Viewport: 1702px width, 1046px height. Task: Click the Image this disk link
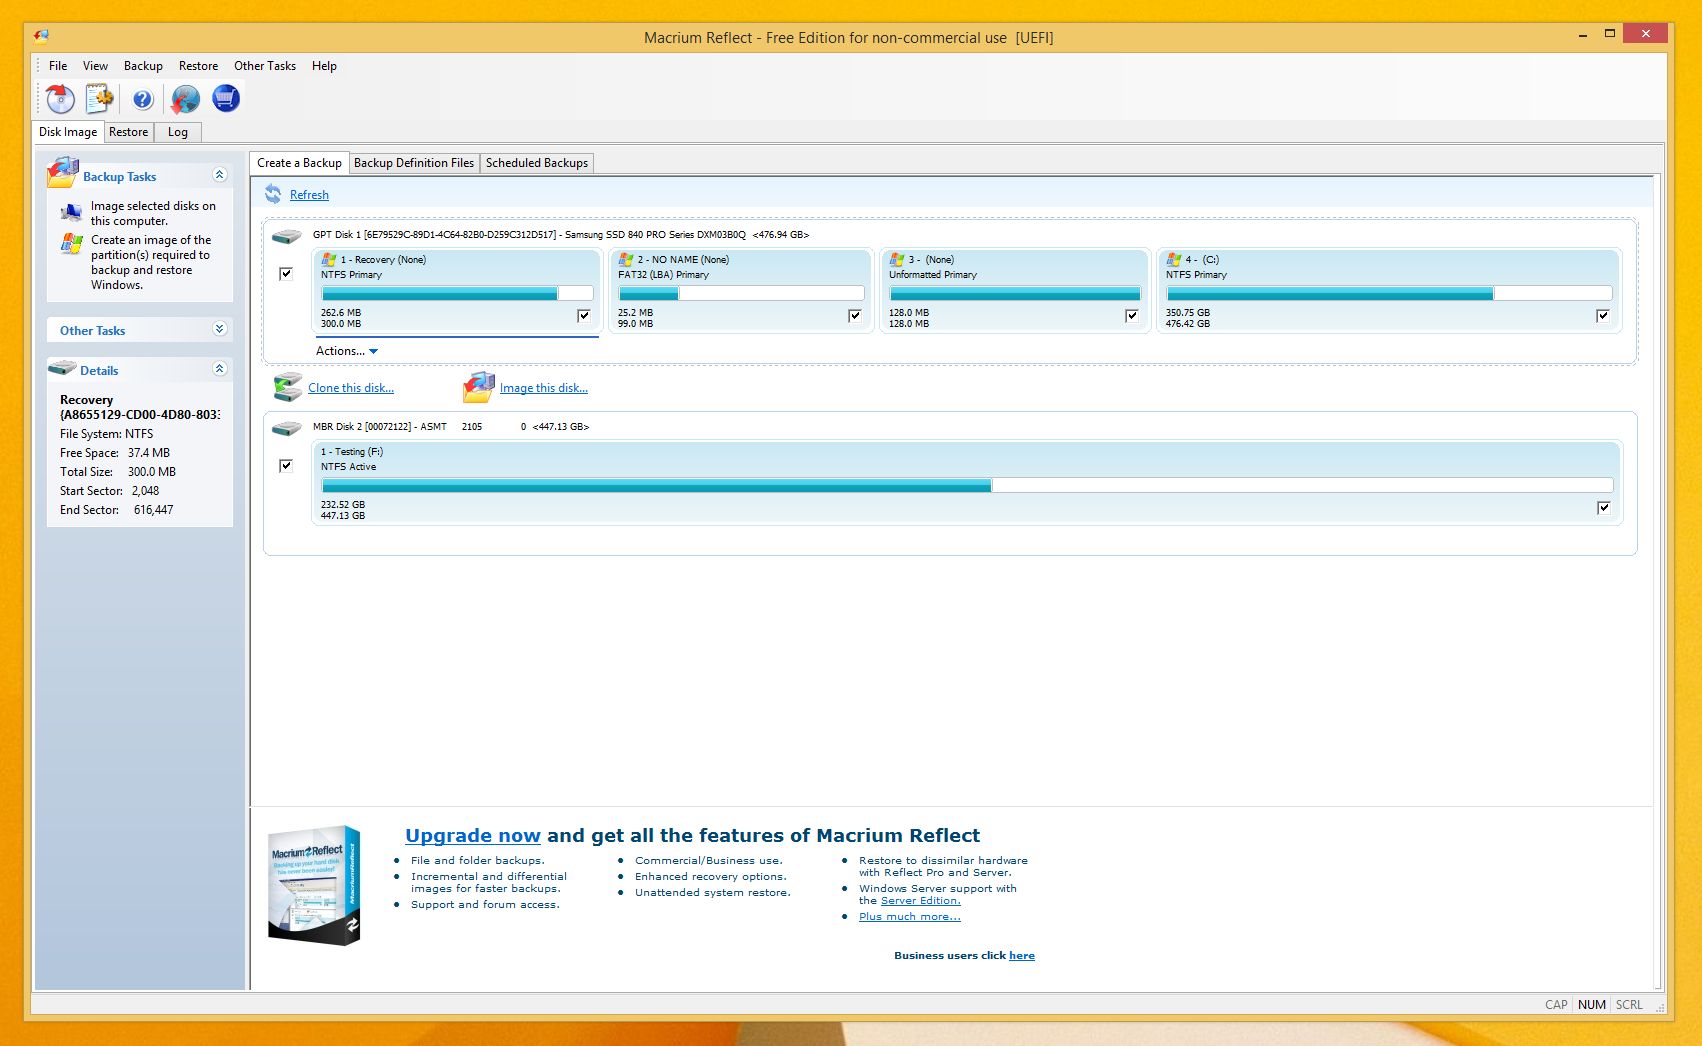(544, 388)
